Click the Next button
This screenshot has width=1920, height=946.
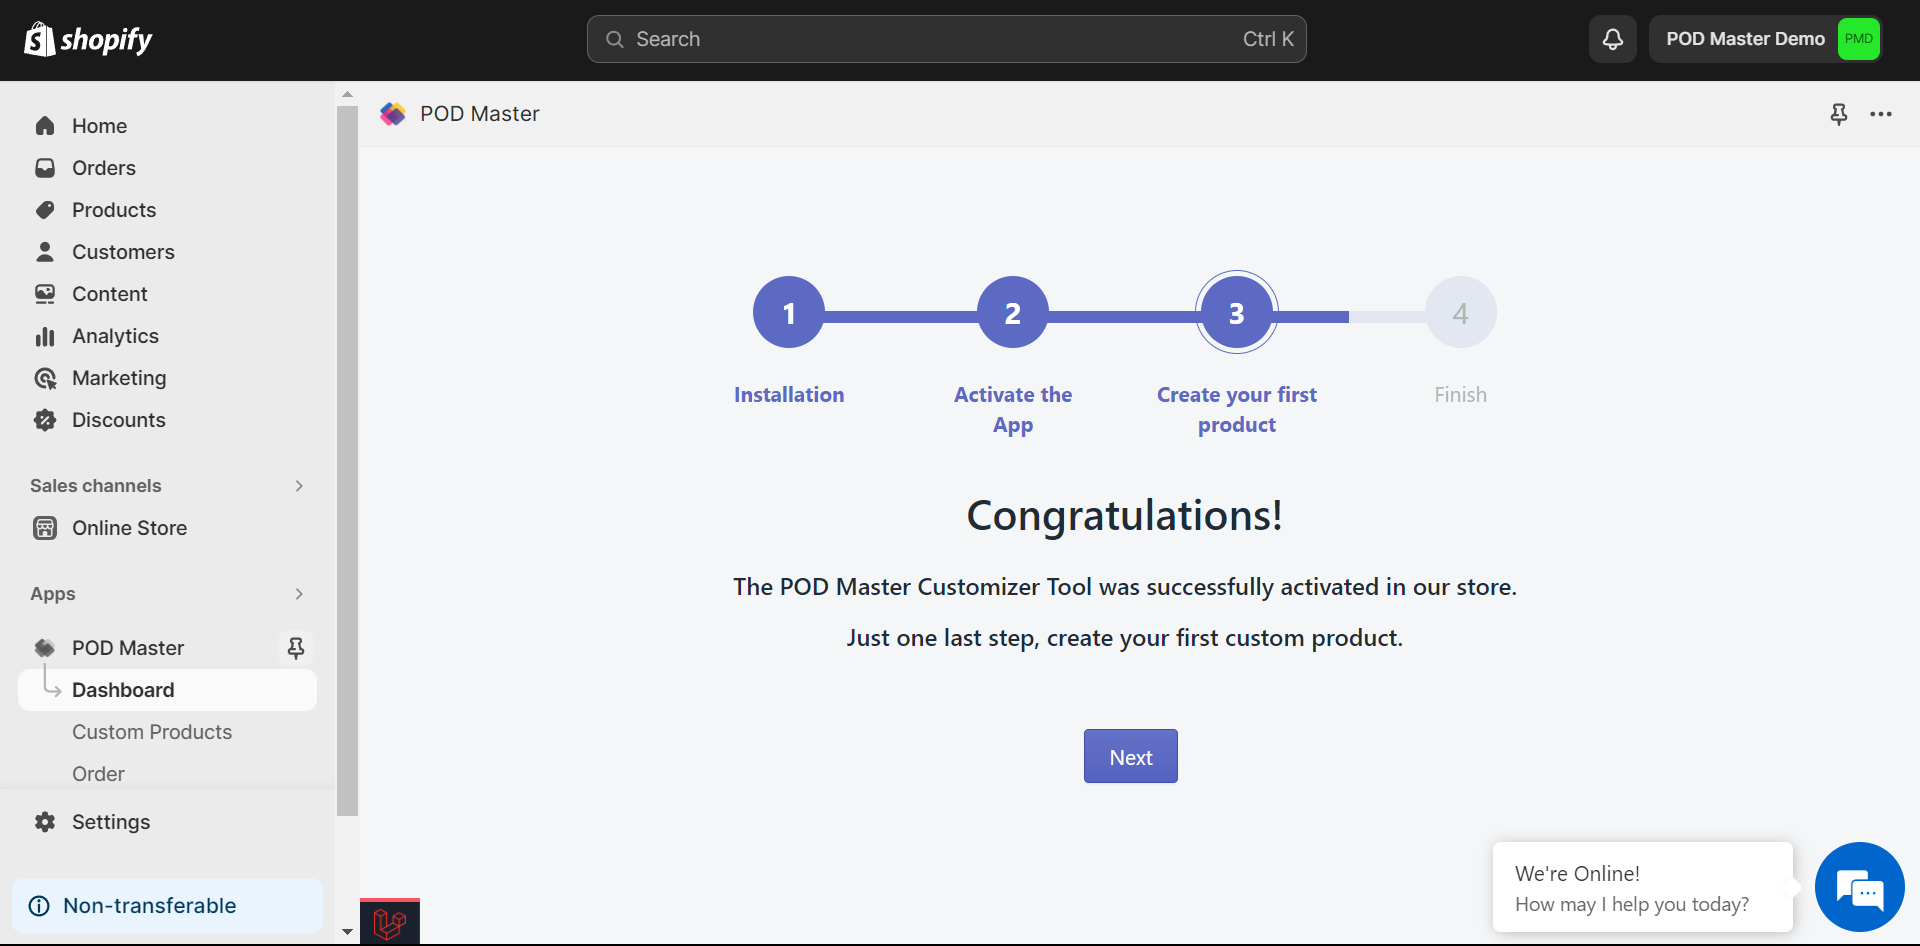(1130, 756)
